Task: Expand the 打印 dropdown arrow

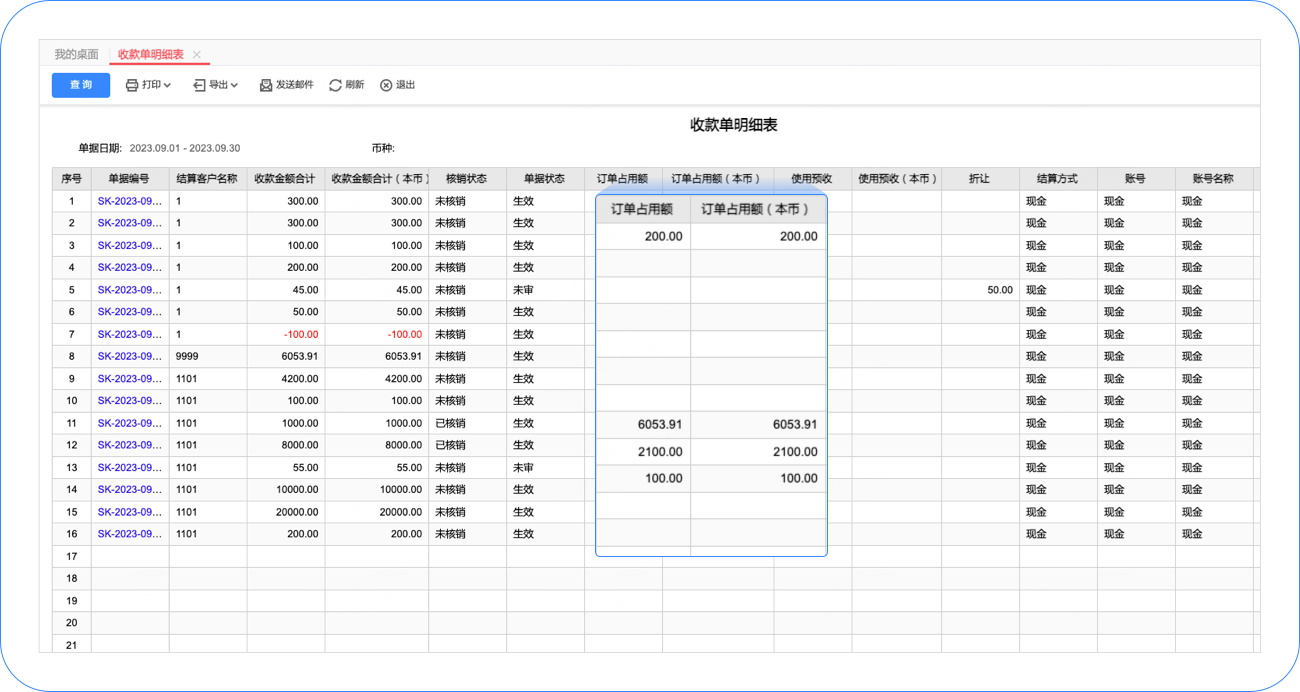Action: click(x=167, y=85)
